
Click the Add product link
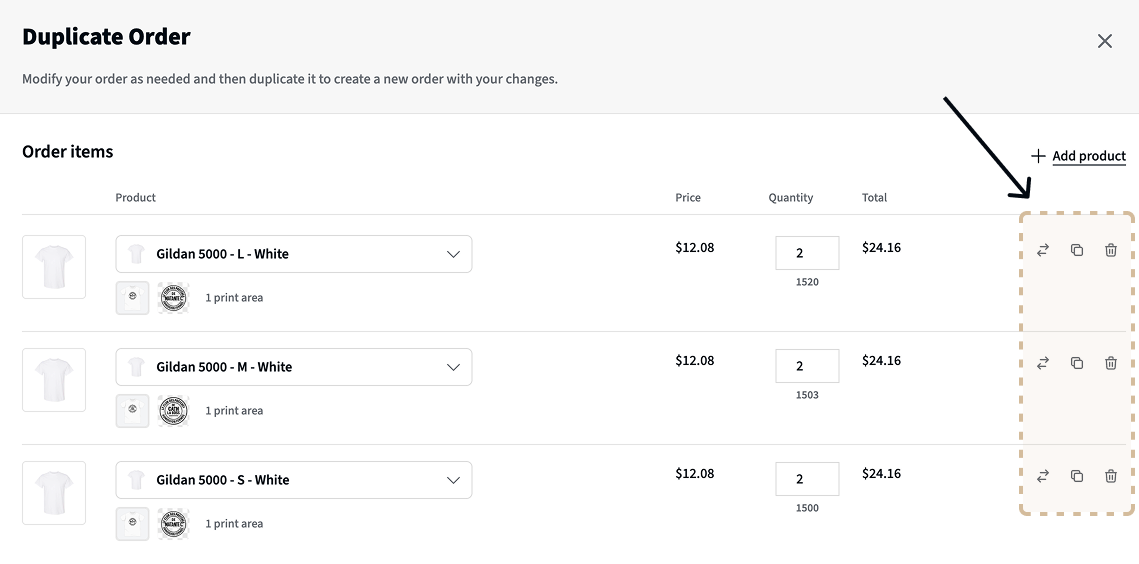click(1079, 156)
